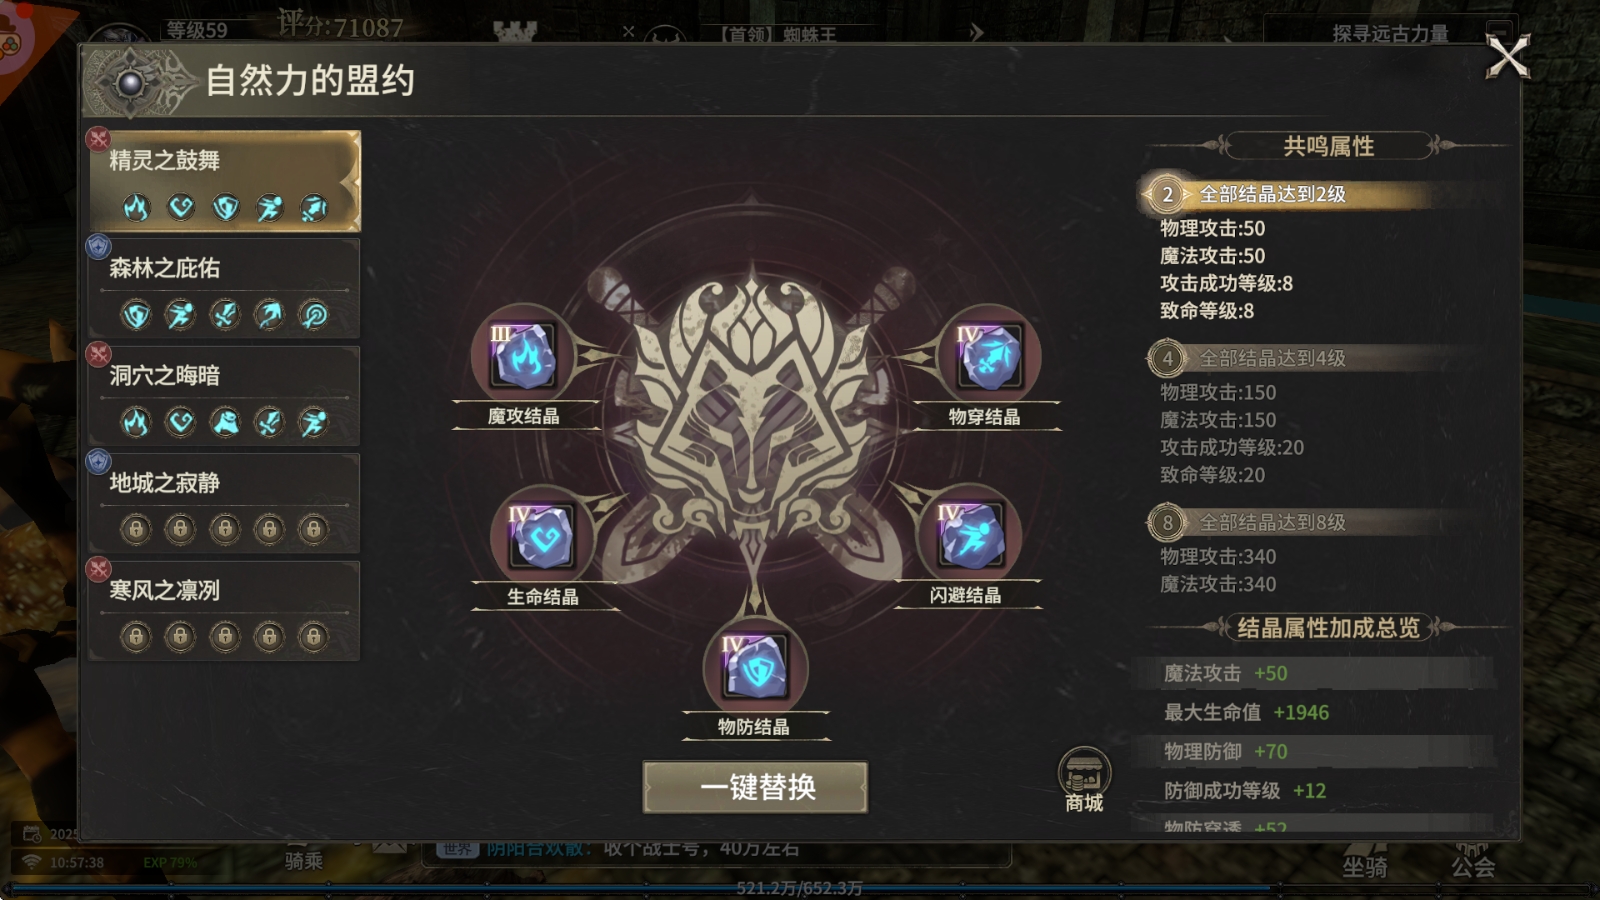Close the 自然力的盟约 panel

1508,57
